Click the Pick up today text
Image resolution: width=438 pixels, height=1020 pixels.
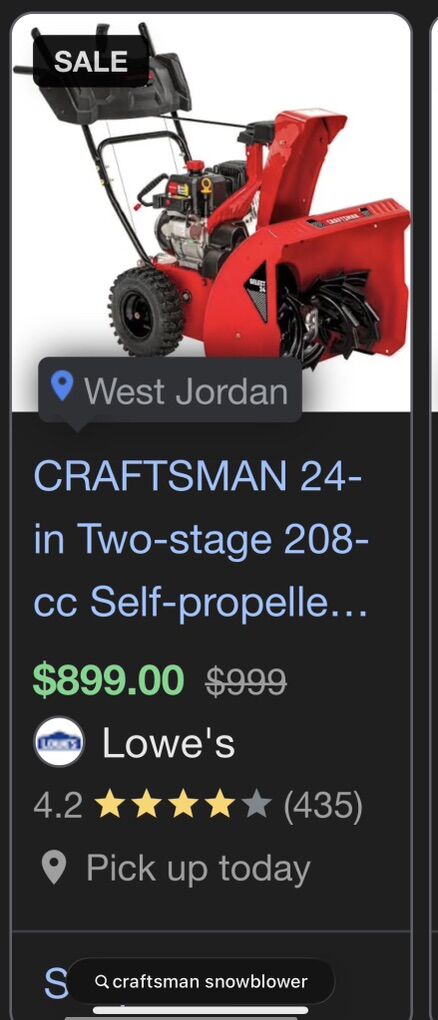(x=198, y=868)
